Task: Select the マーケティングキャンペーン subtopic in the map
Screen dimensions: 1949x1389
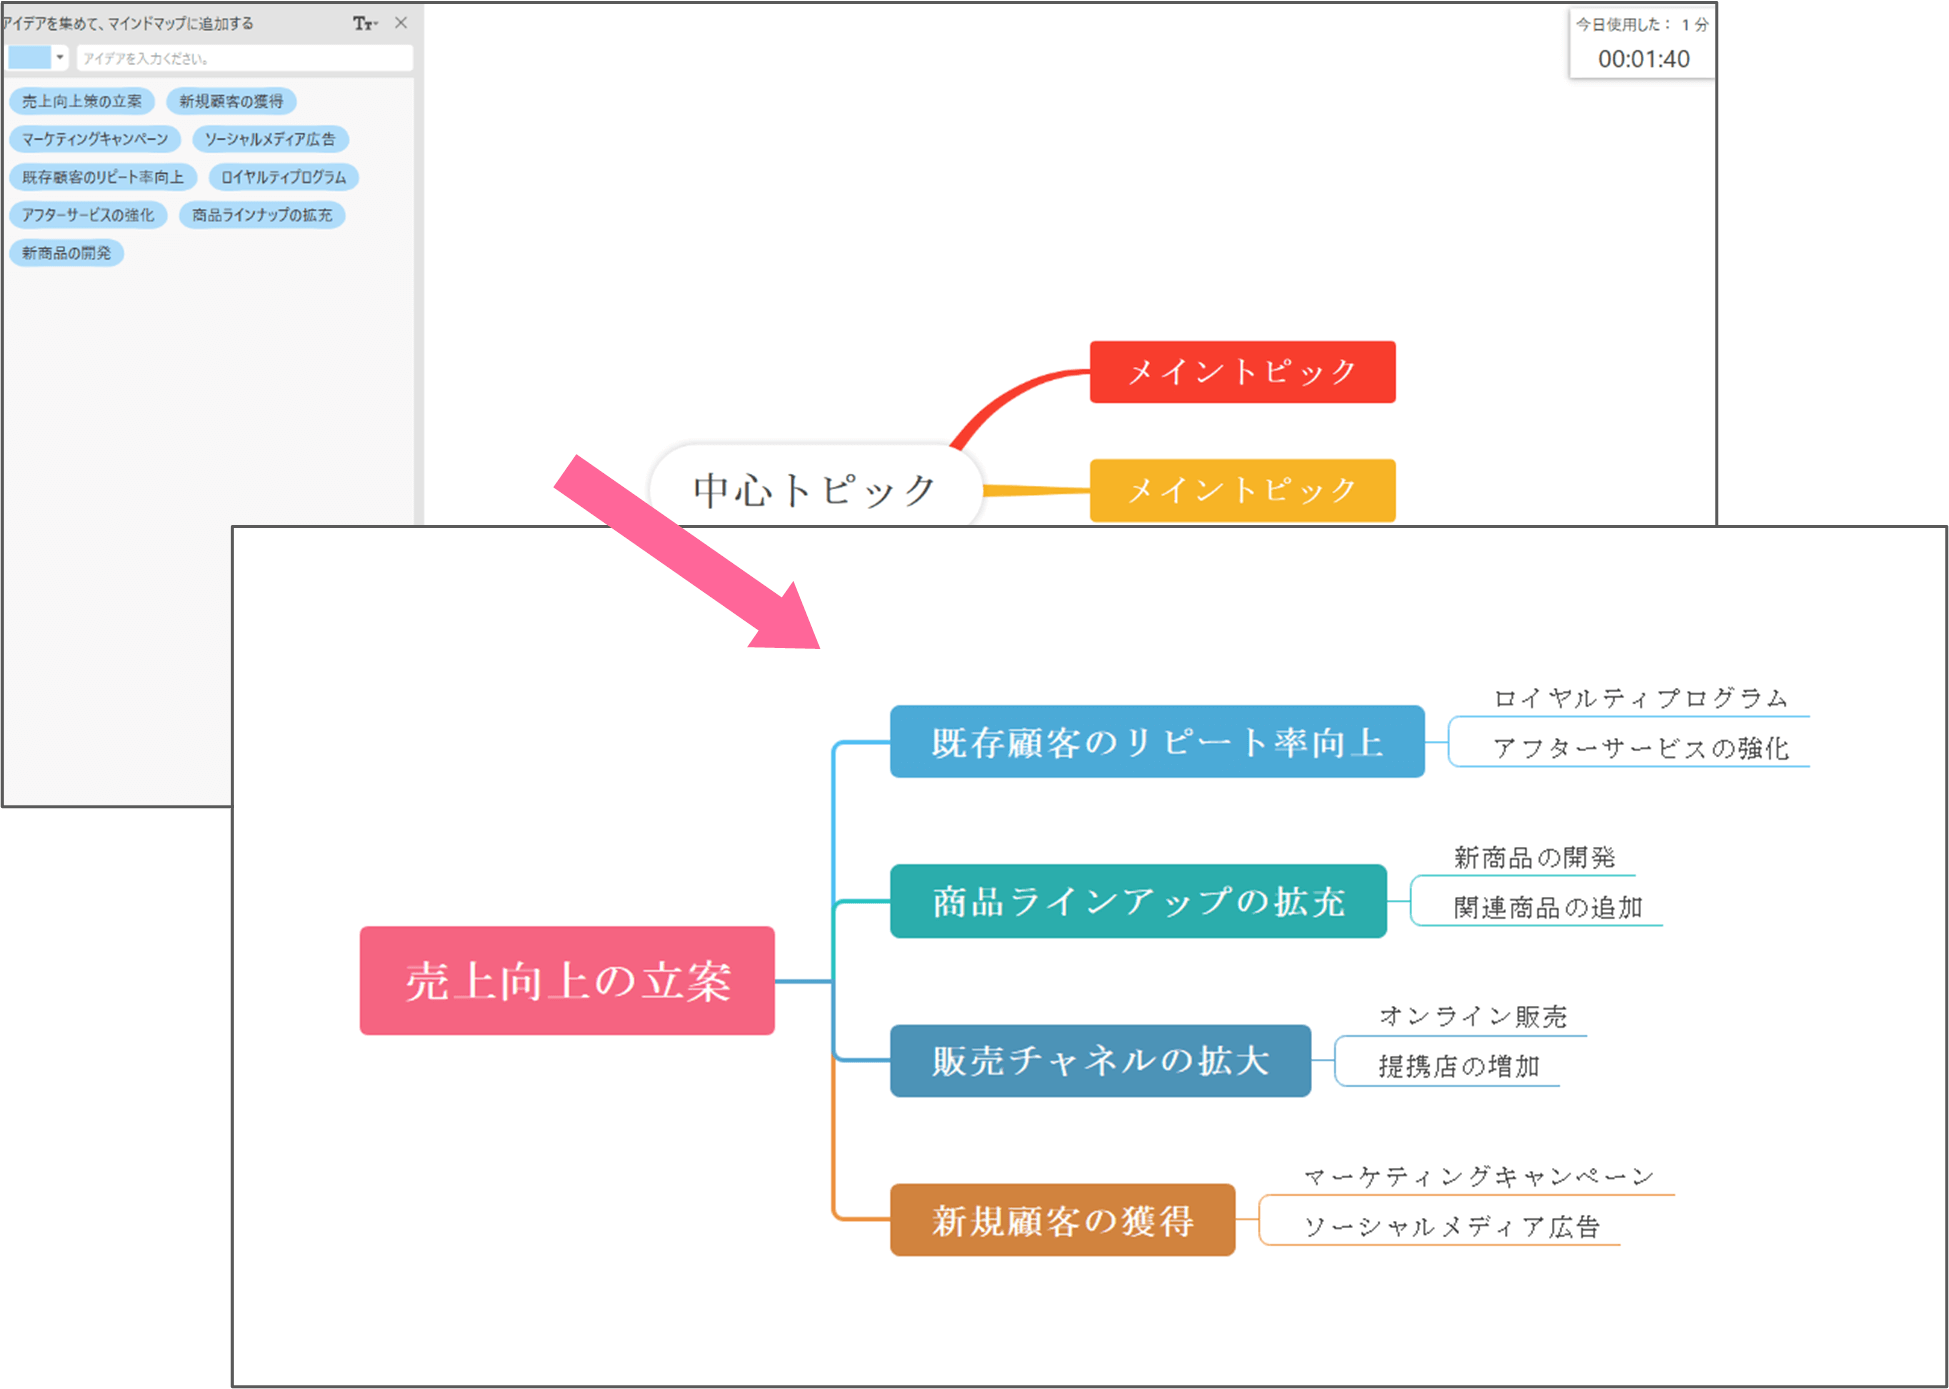Action: pyautogui.click(x=1478, y=1176)
